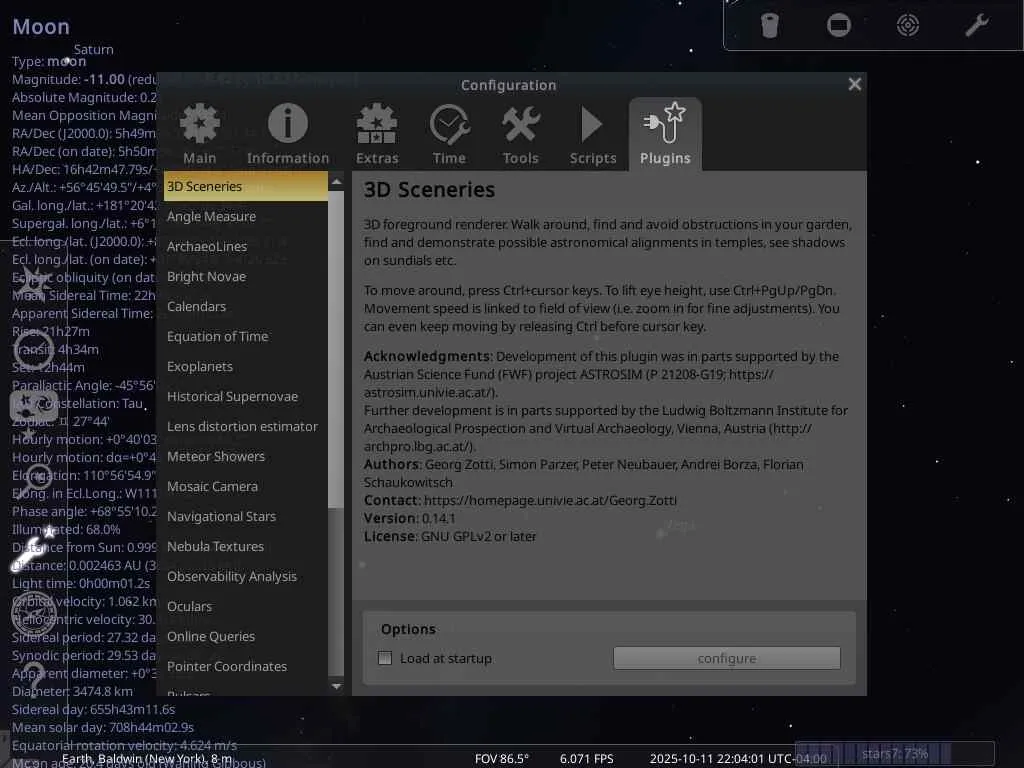Pick Calendars in the plugin list
This screenshot has height=768, width=1024.
[x=246, y=307]
